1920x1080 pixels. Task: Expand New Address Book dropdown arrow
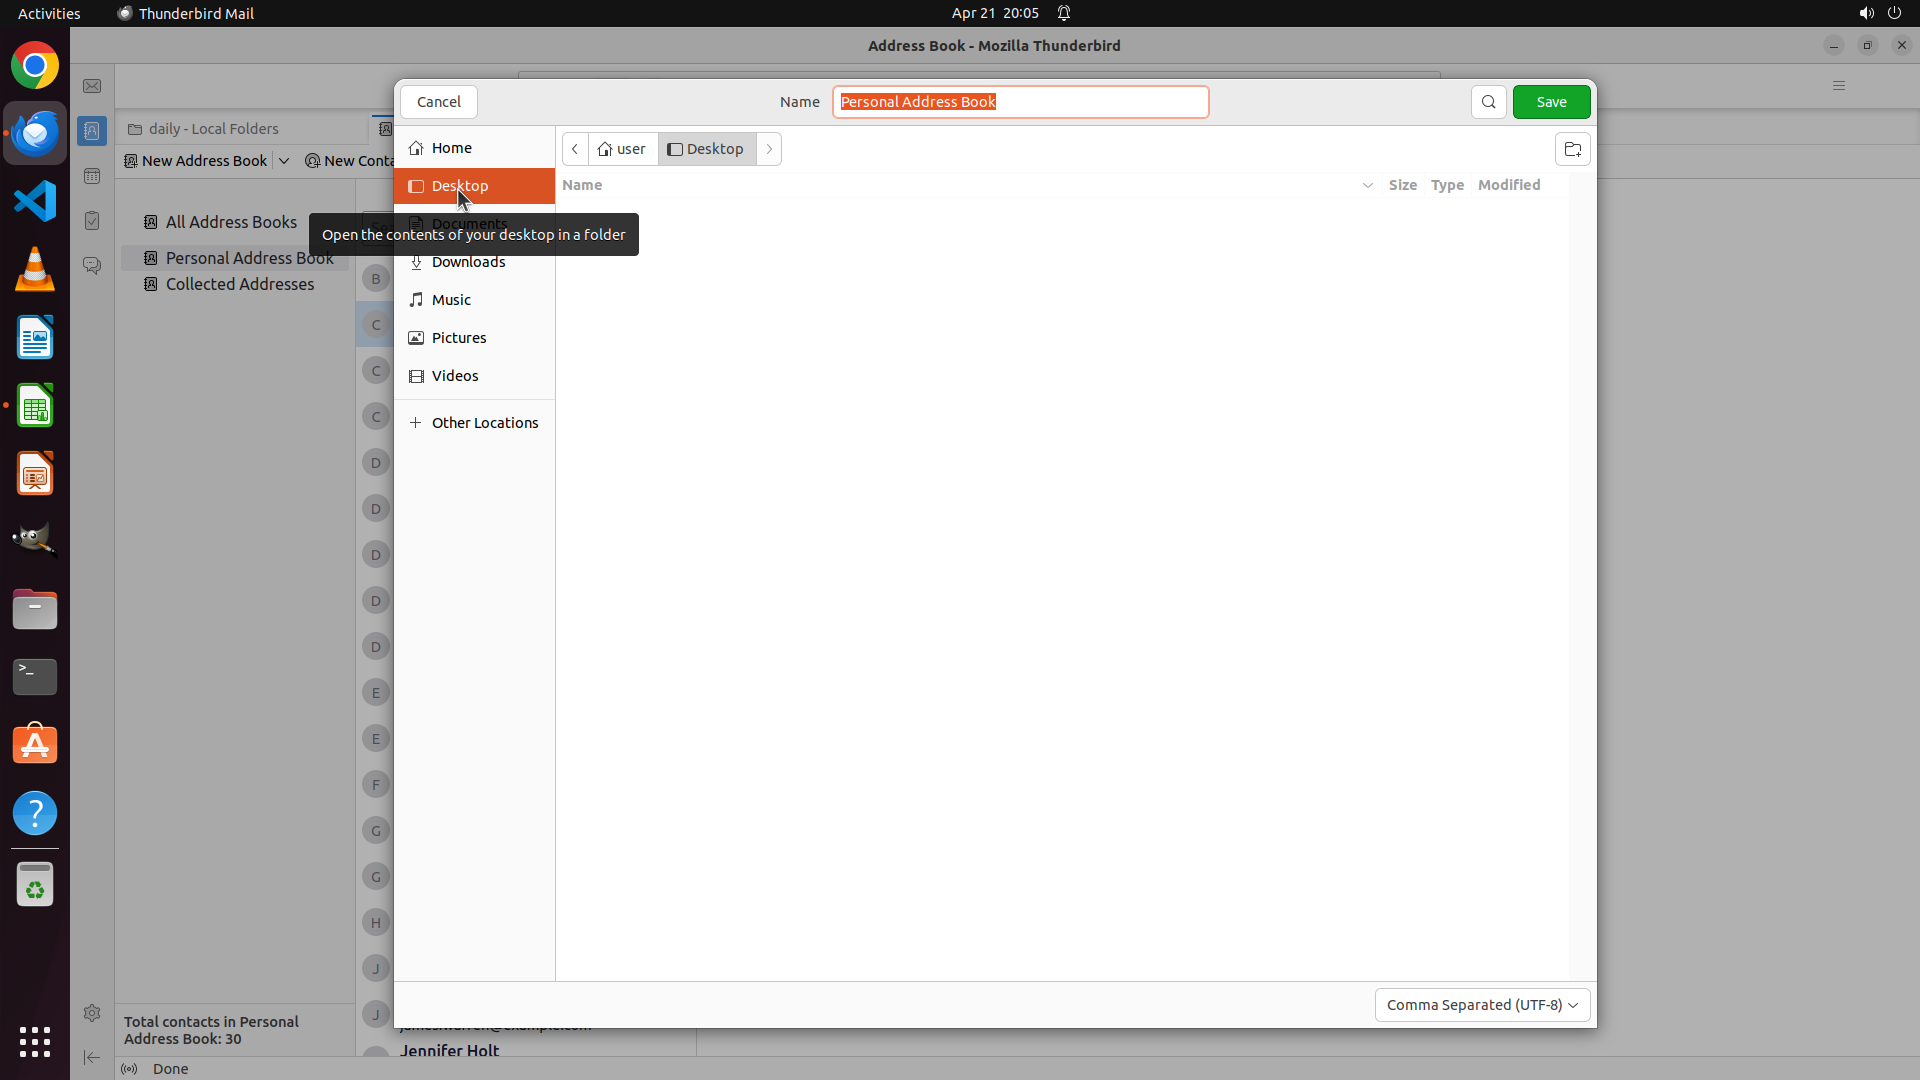click(284, 161)
